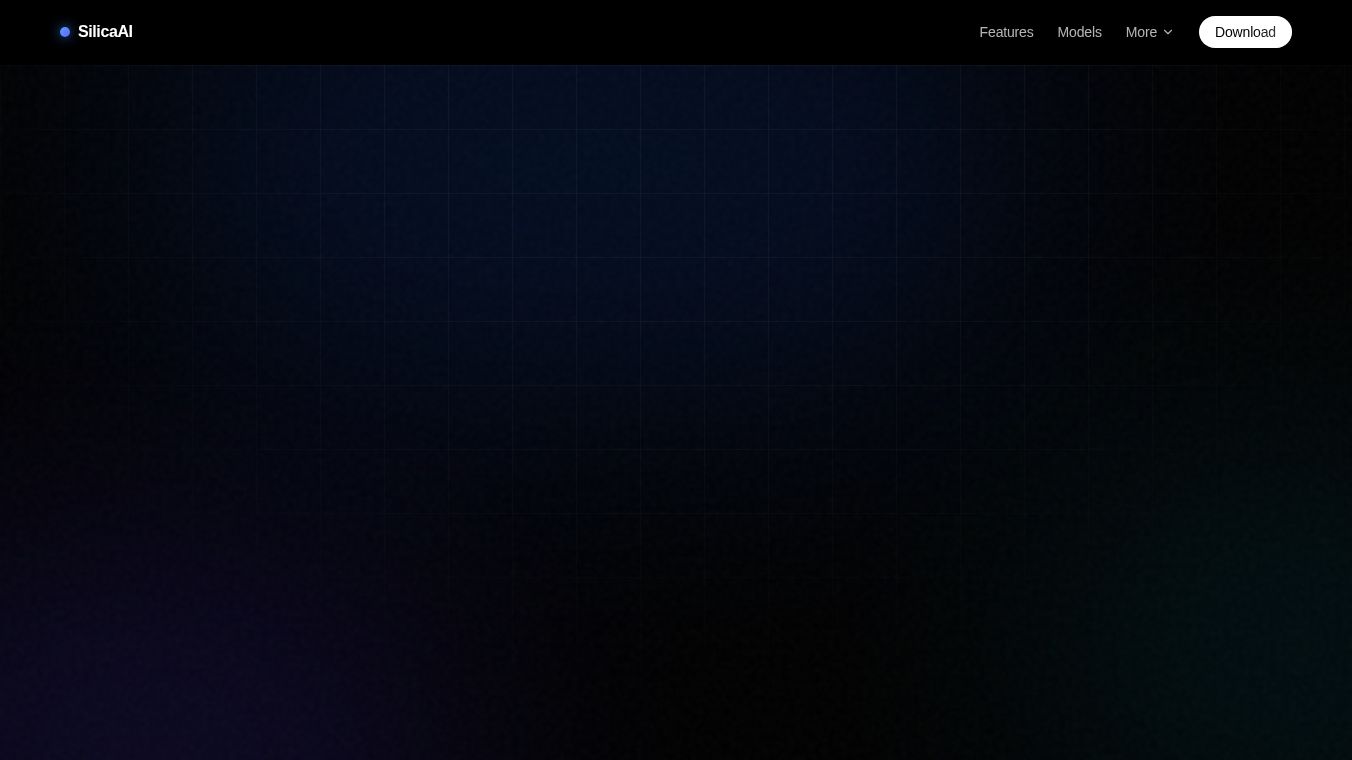Click the chevron arrow beside More

1168,32
